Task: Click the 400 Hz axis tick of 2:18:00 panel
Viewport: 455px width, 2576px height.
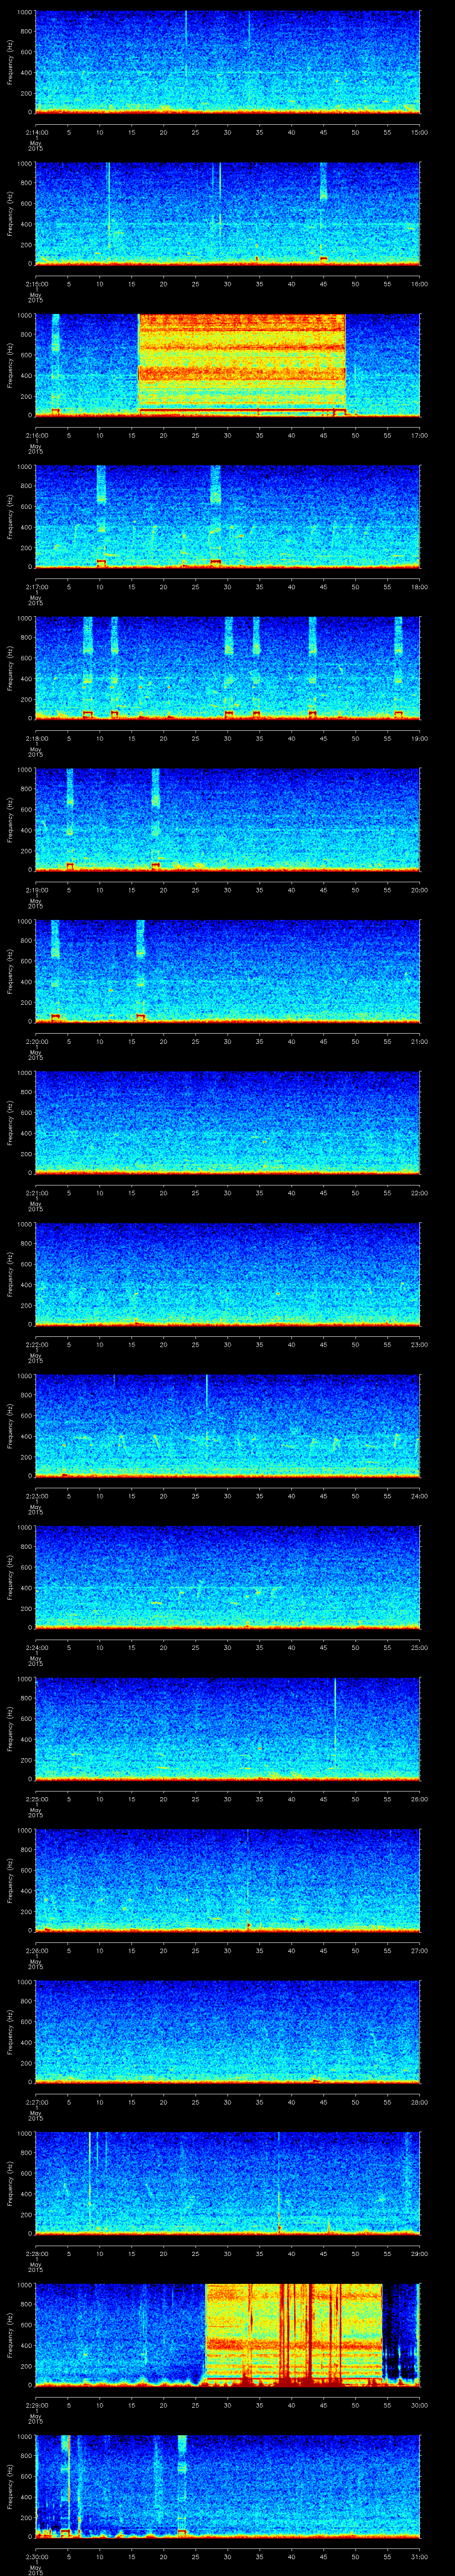Action: tap(26, 678)
